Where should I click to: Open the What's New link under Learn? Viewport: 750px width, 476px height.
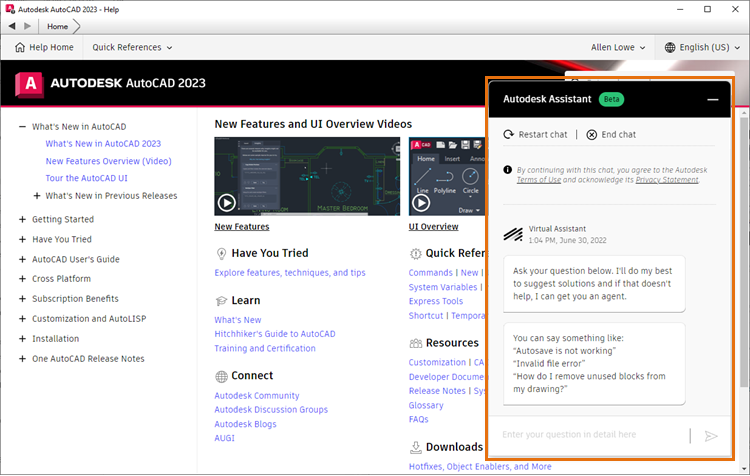(x=237, y=320)
